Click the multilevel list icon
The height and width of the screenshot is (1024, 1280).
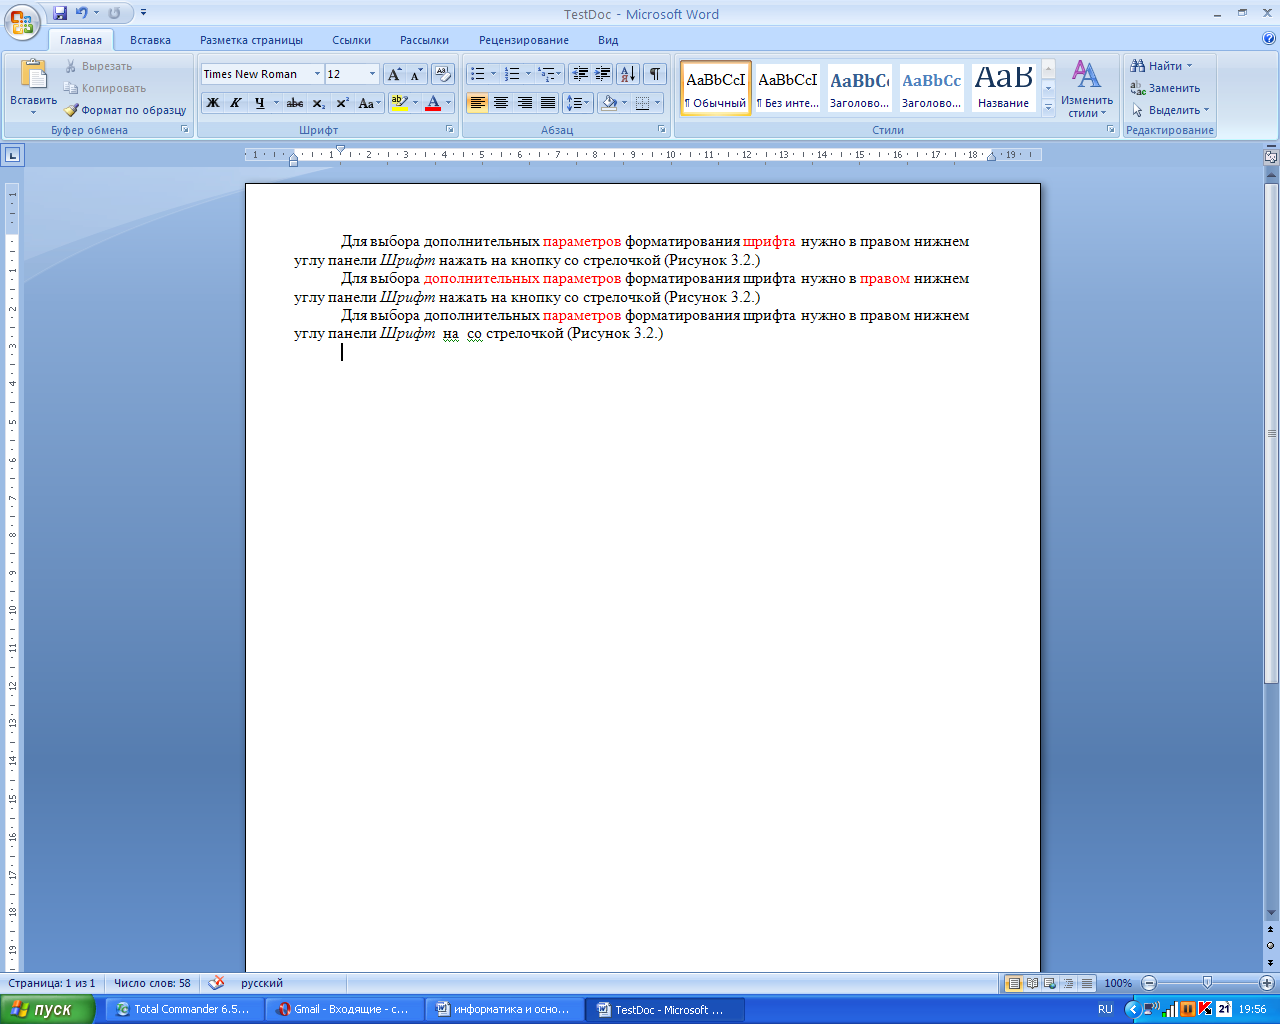tap(546, 74)
